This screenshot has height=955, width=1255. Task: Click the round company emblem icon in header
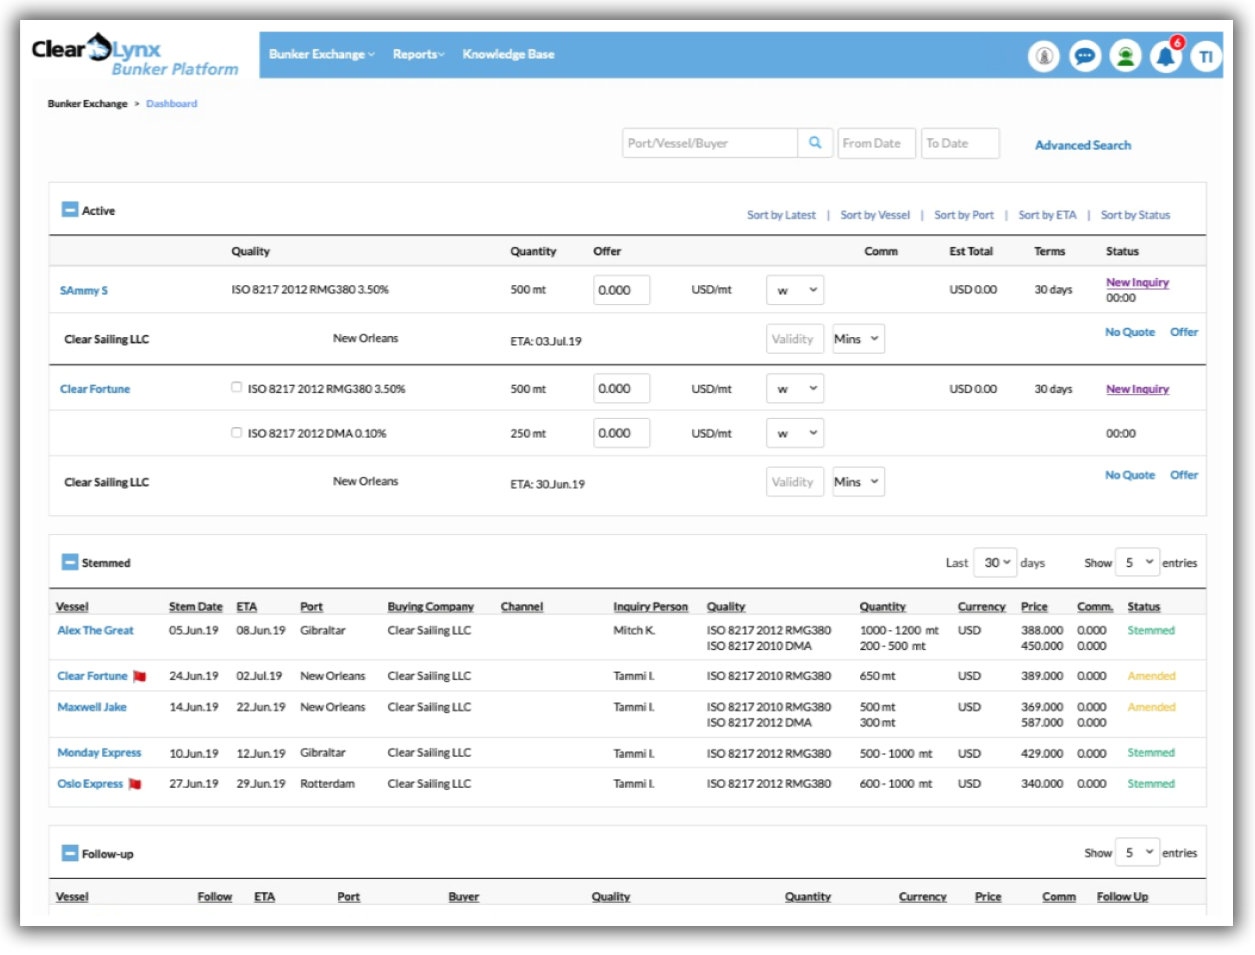tap(1044, 56)
